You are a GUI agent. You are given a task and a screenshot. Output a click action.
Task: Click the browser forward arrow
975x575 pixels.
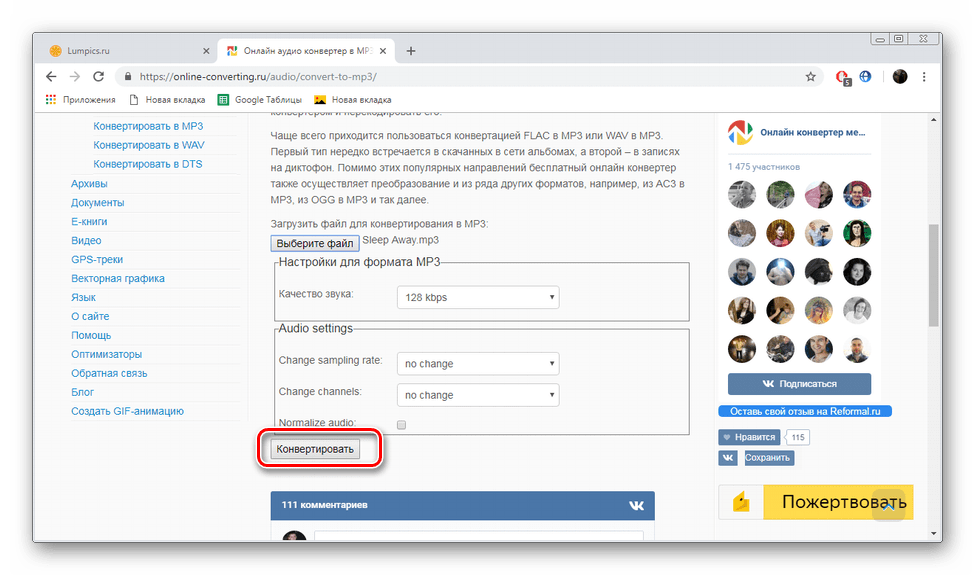75,76
